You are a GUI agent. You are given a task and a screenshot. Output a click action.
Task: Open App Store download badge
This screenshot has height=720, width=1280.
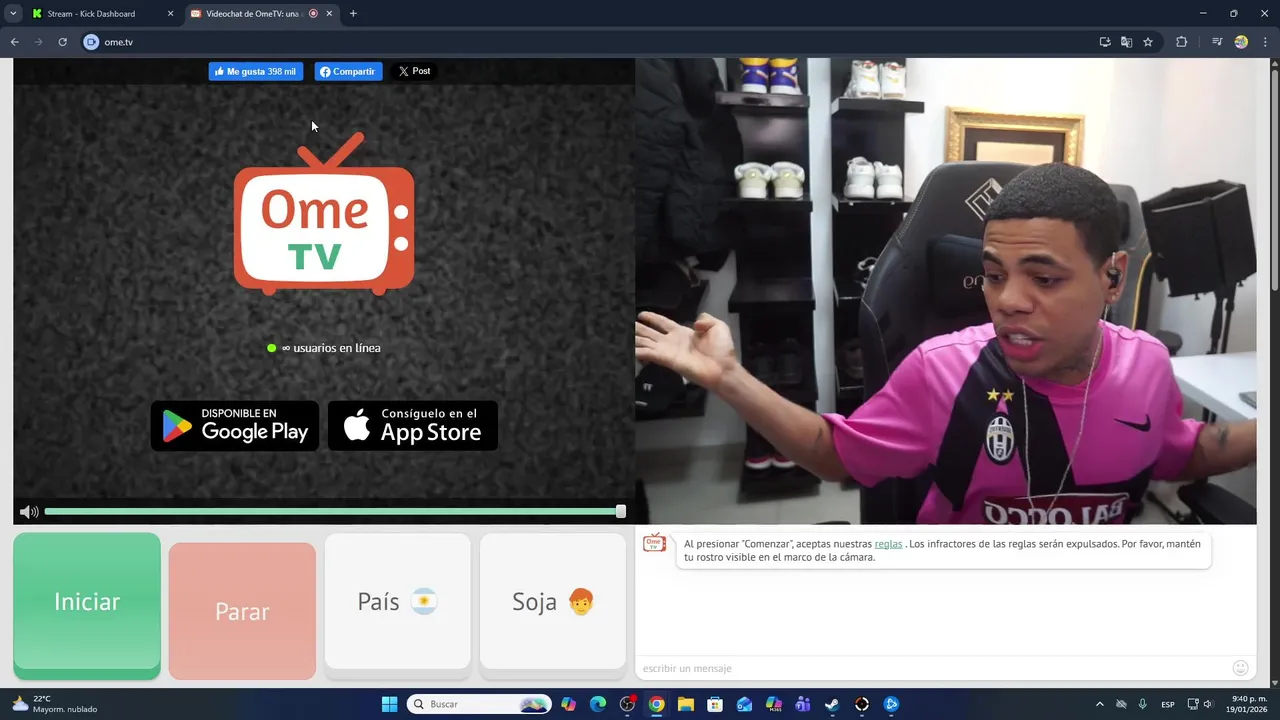[x=413, y=426]
